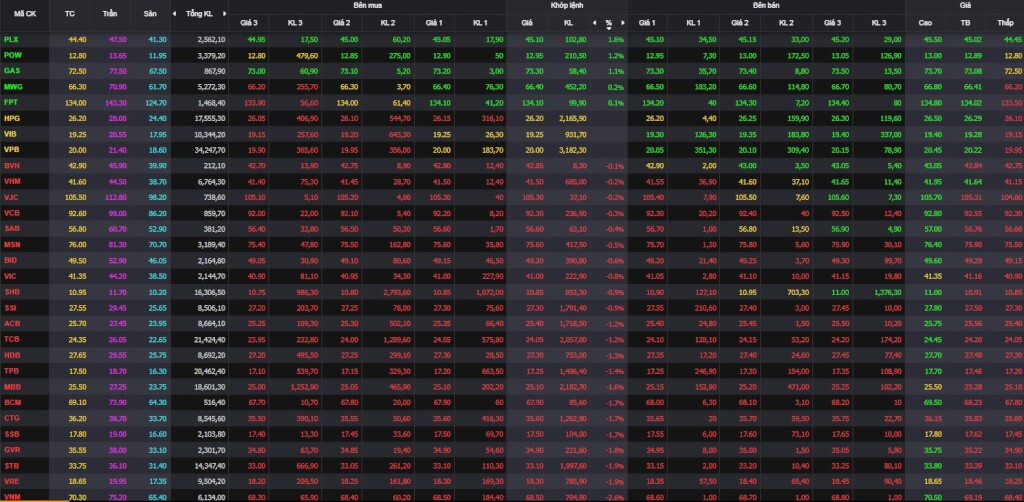
Task: Select the SSI ticker symbol
Action: pyautogui.click(x=10, y=307)
